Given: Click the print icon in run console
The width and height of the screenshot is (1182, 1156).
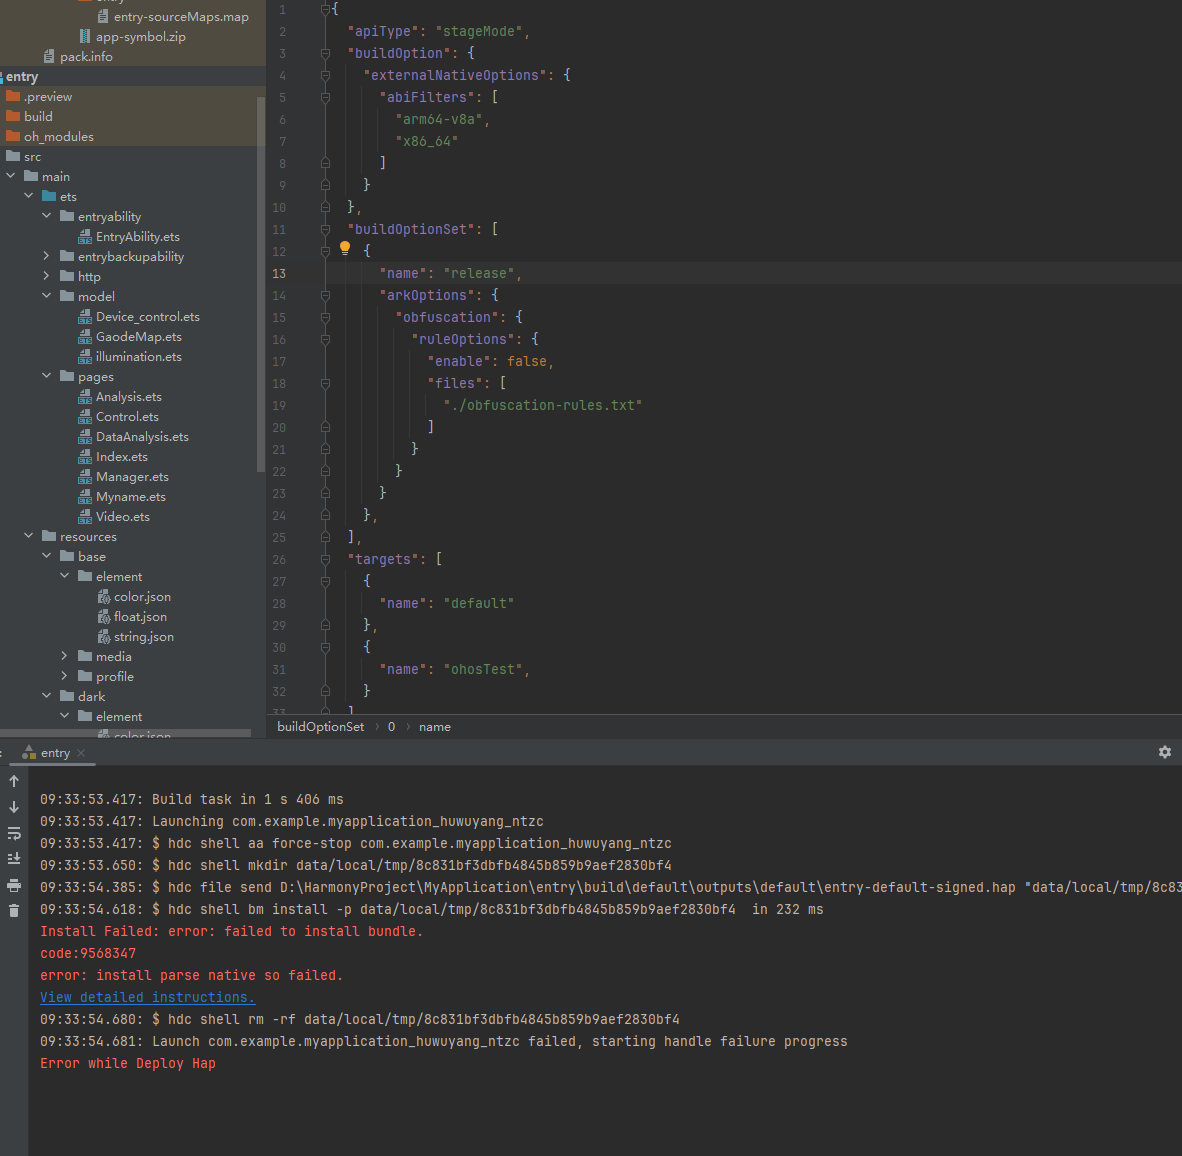Looking at the screenshot, I should (14, 885).
